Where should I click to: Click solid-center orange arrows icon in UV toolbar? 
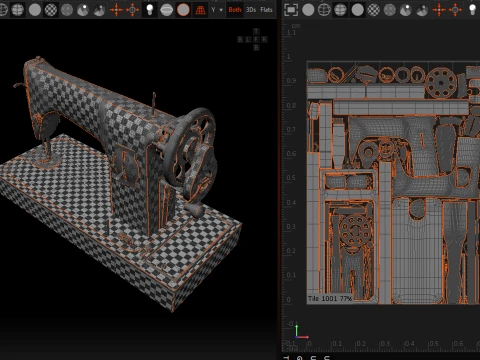pyautogui.click(x=439, y=10)
